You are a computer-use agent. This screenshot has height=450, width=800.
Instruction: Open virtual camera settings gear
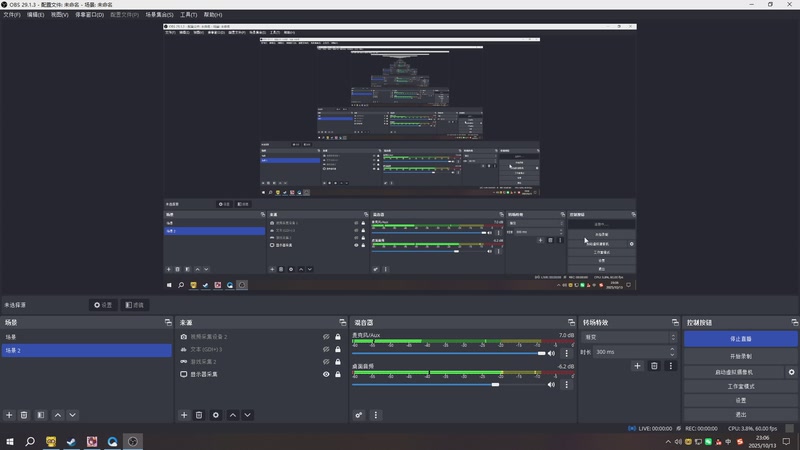(791, 372)
